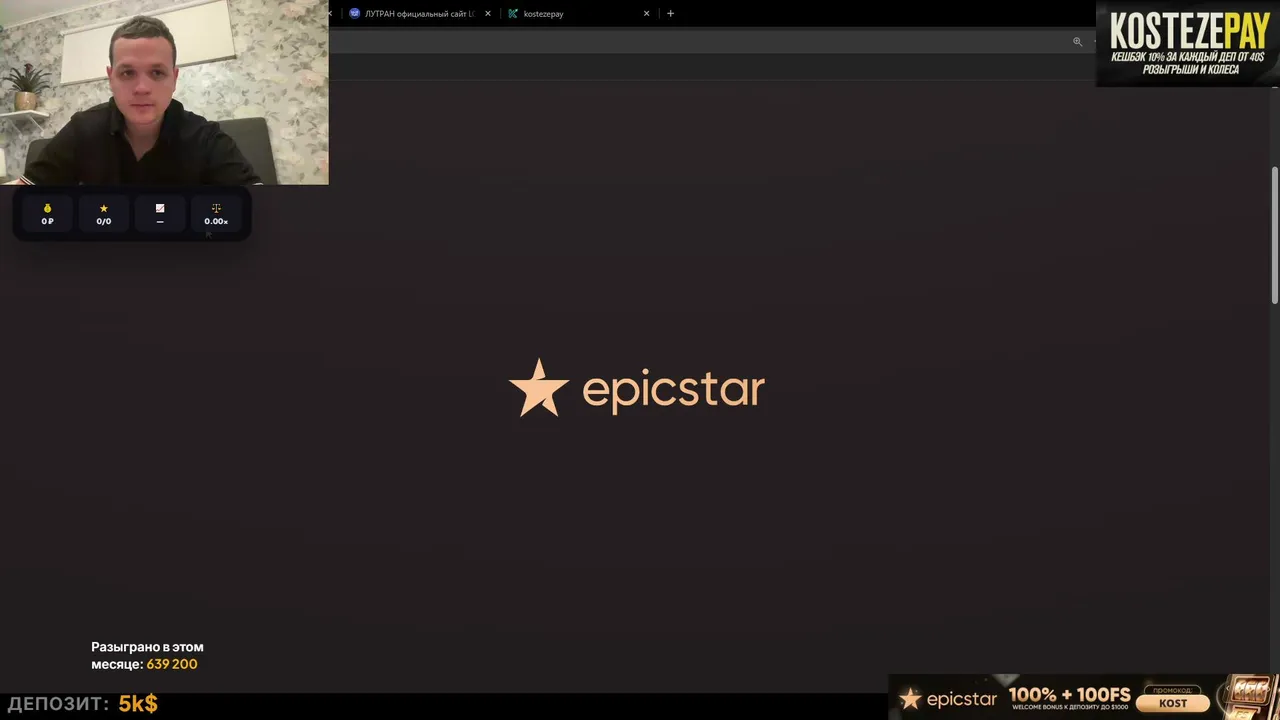Click the 0.00x multiplier value
This screenshot has width=1280, height=720.
[x=216, y=222]
